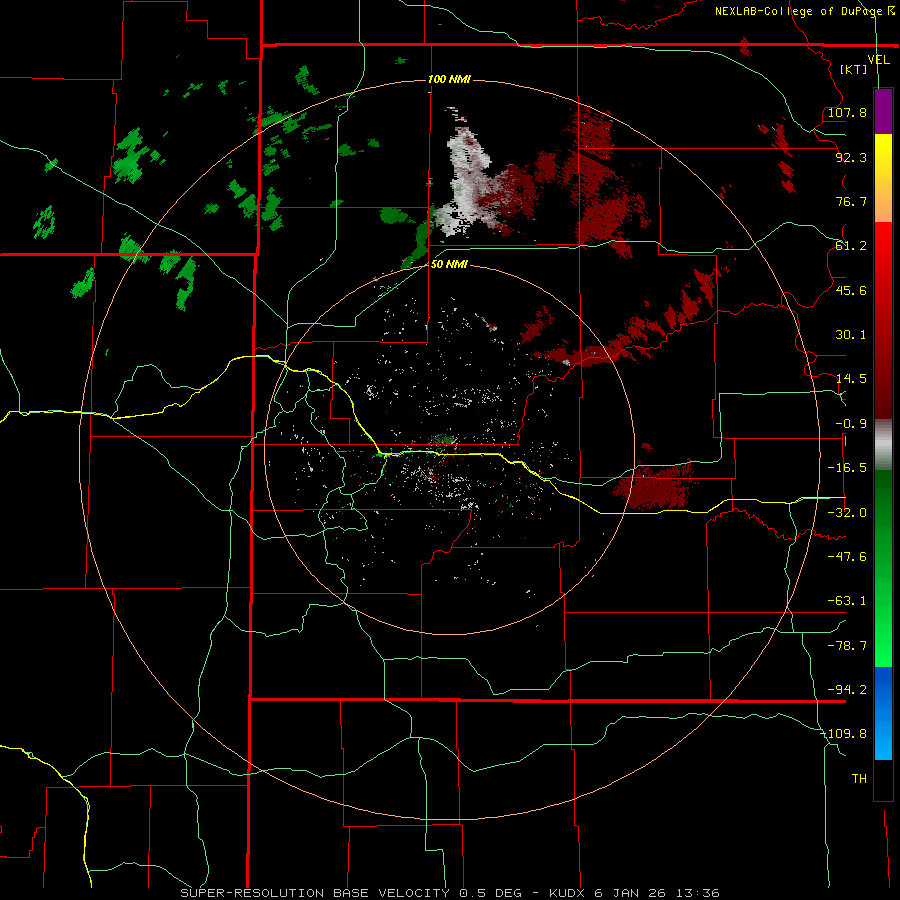The height and width of the screenshot is (900, 900).
Task: Click the [KT] units label
Action: pyautogui.click(x=854, y=69)
